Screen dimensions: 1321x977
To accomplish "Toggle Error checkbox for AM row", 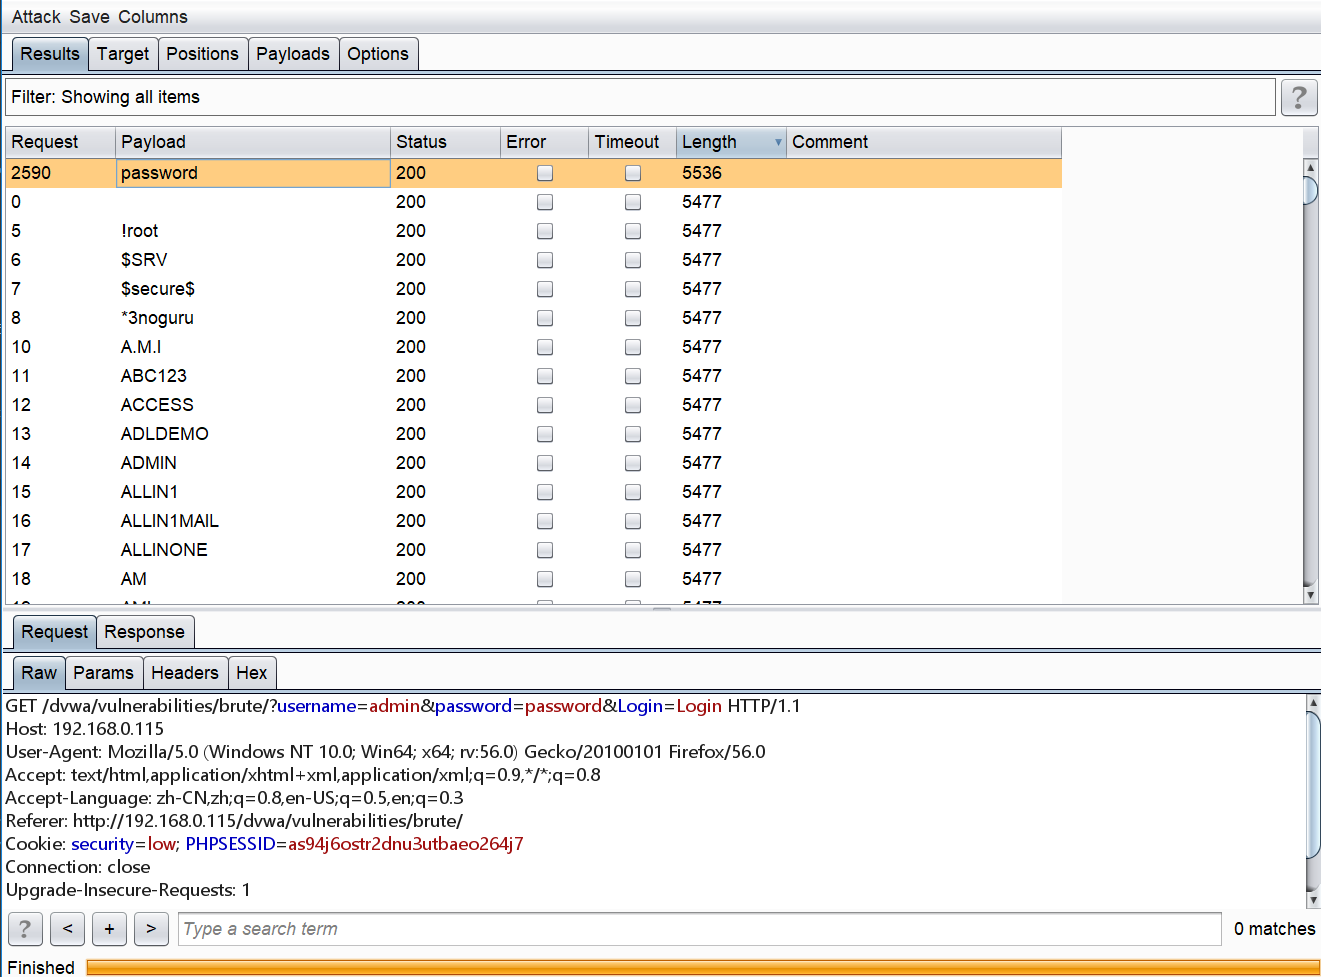I will click(545, 579).
